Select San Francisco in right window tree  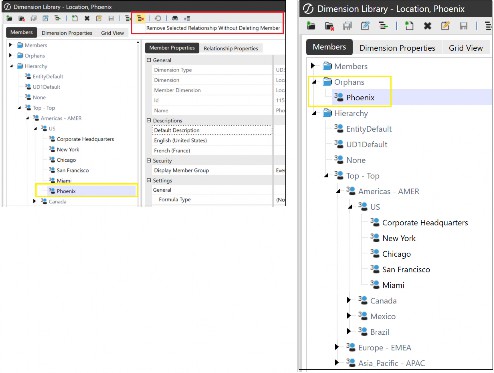406,269
